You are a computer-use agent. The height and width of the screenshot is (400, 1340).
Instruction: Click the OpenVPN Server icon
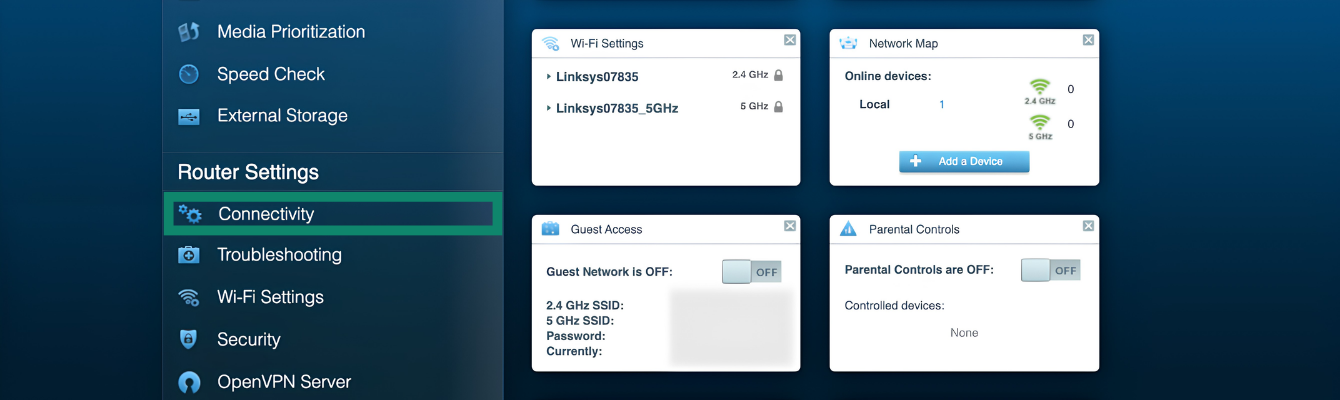(x=189, y=382)
